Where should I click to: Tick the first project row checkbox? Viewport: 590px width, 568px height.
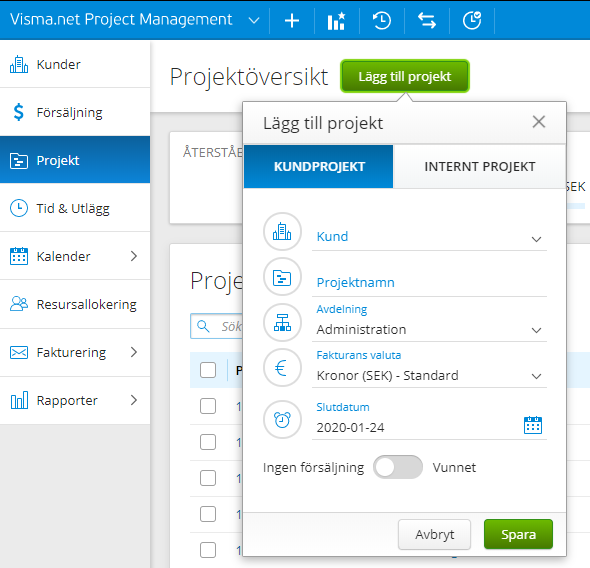(208, 406)
